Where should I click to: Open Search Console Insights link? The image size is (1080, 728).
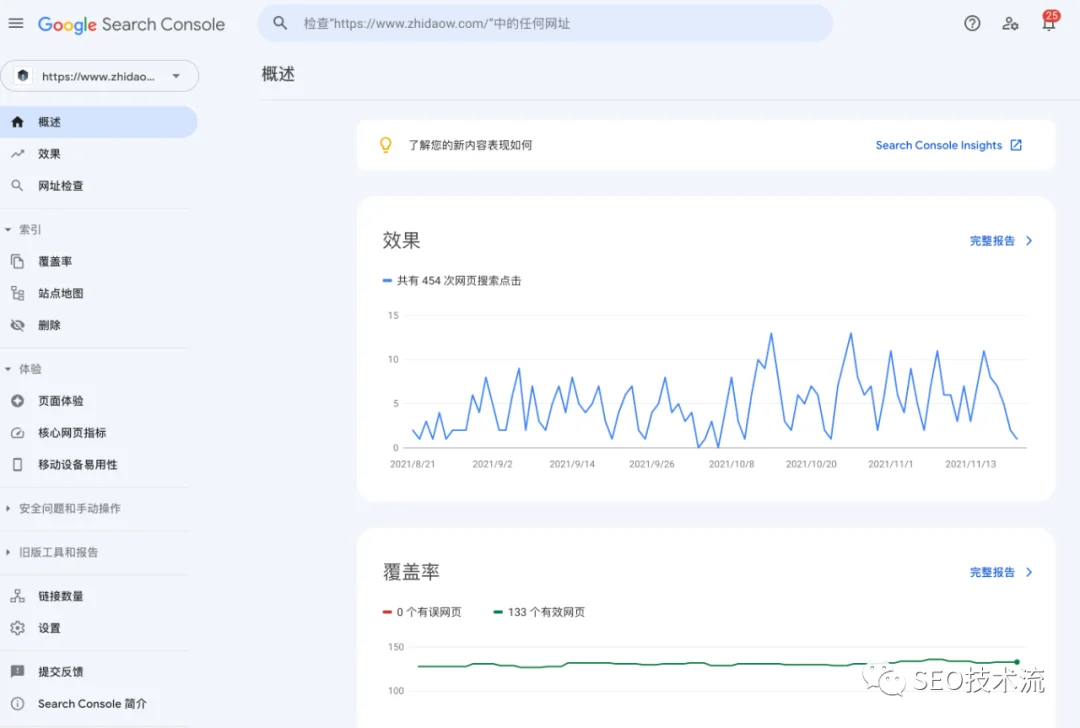939,145
